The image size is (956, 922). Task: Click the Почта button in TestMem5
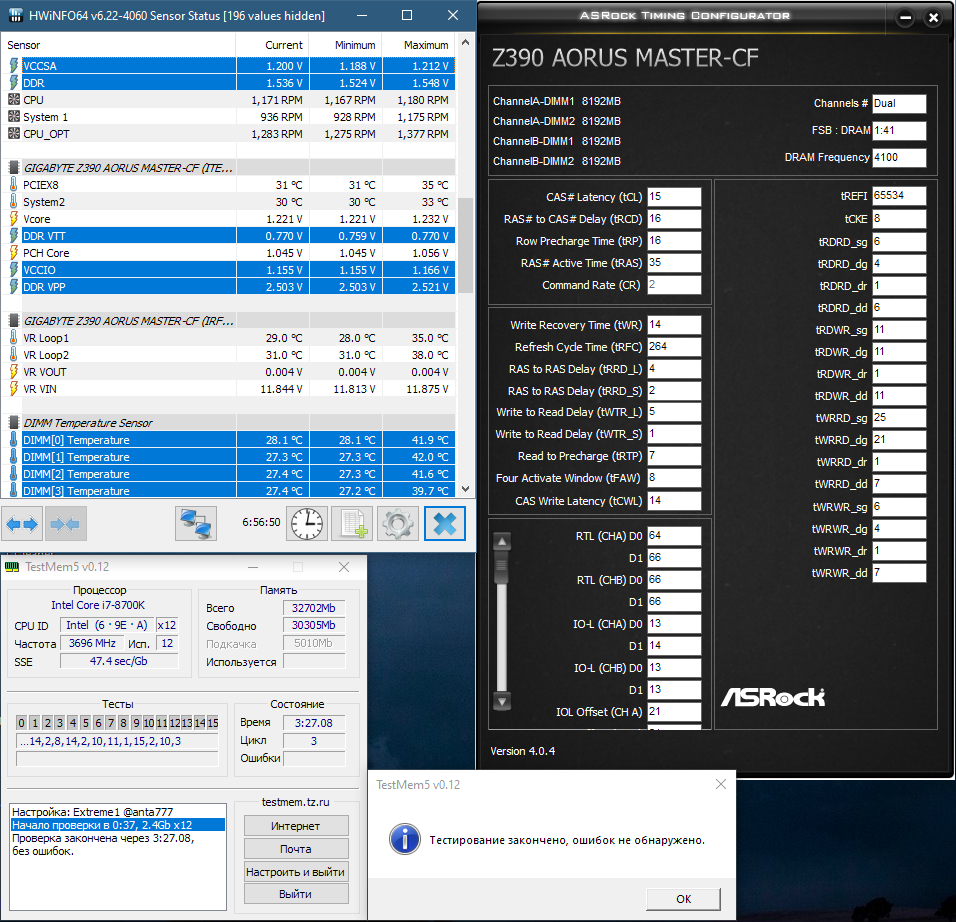tap(296, 849)
